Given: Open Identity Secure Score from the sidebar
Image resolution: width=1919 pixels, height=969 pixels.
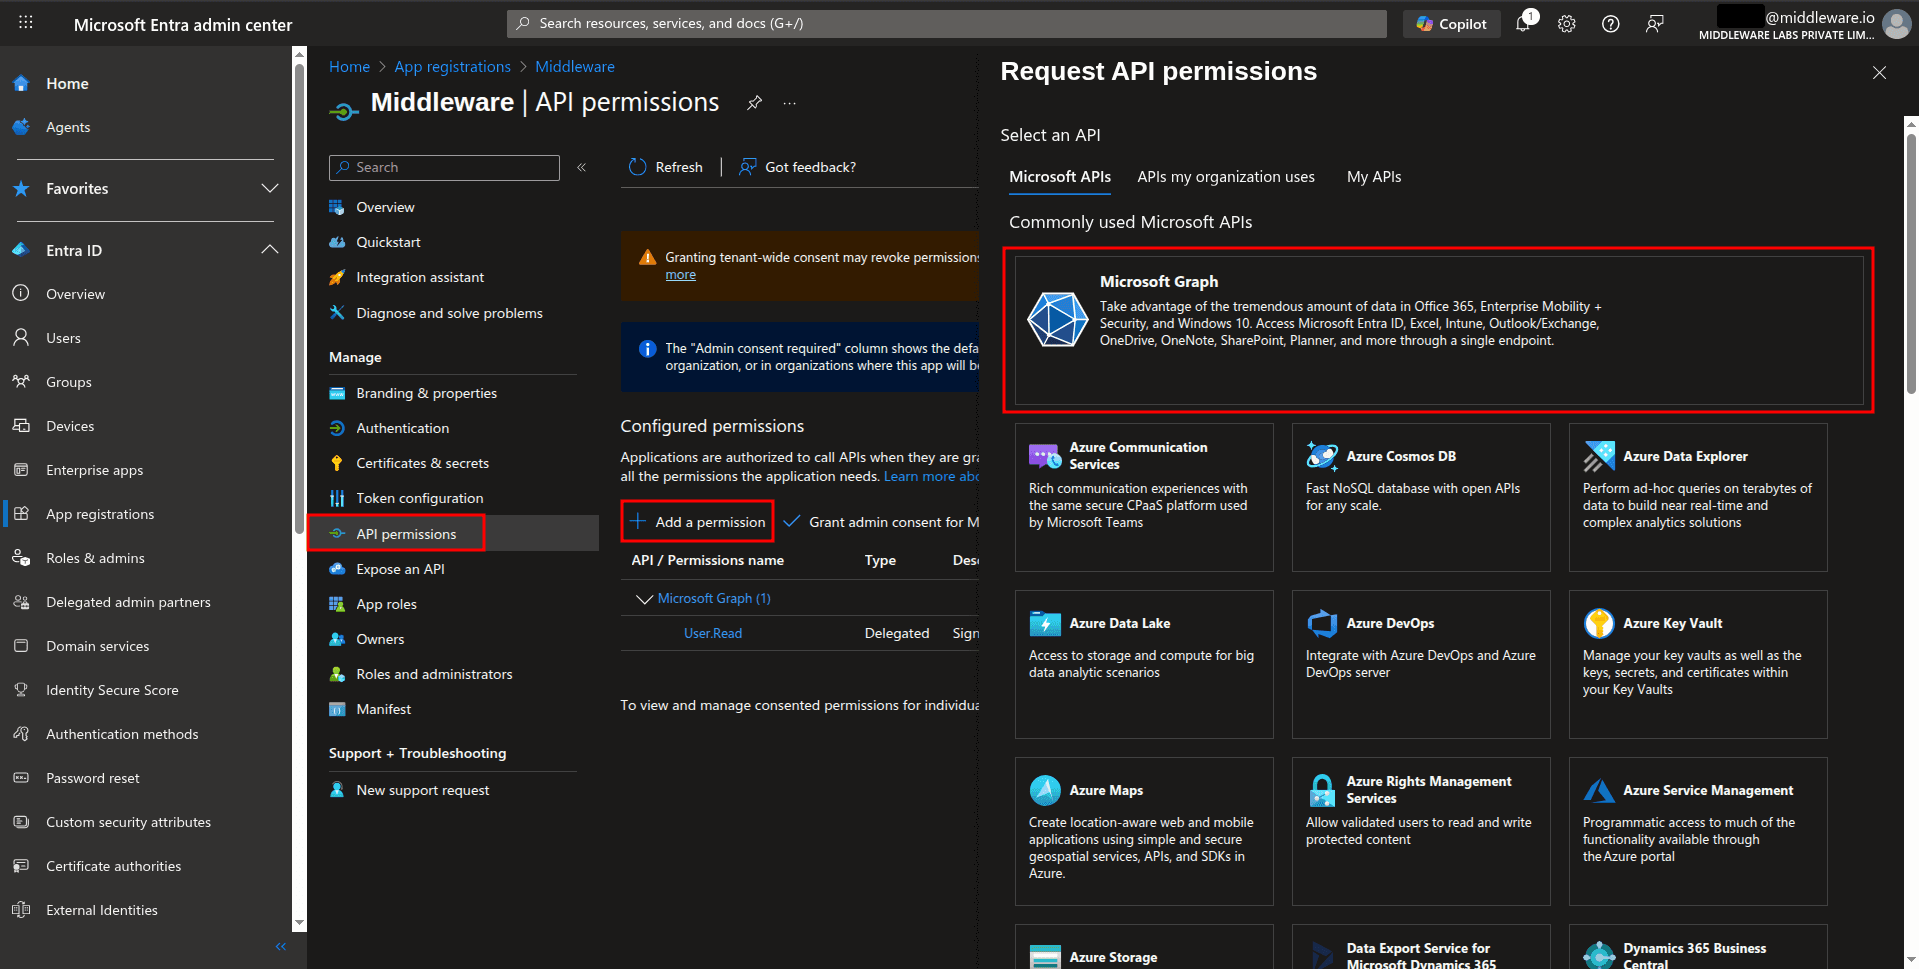Looking at the screenshot, I should tap(110, 689).
